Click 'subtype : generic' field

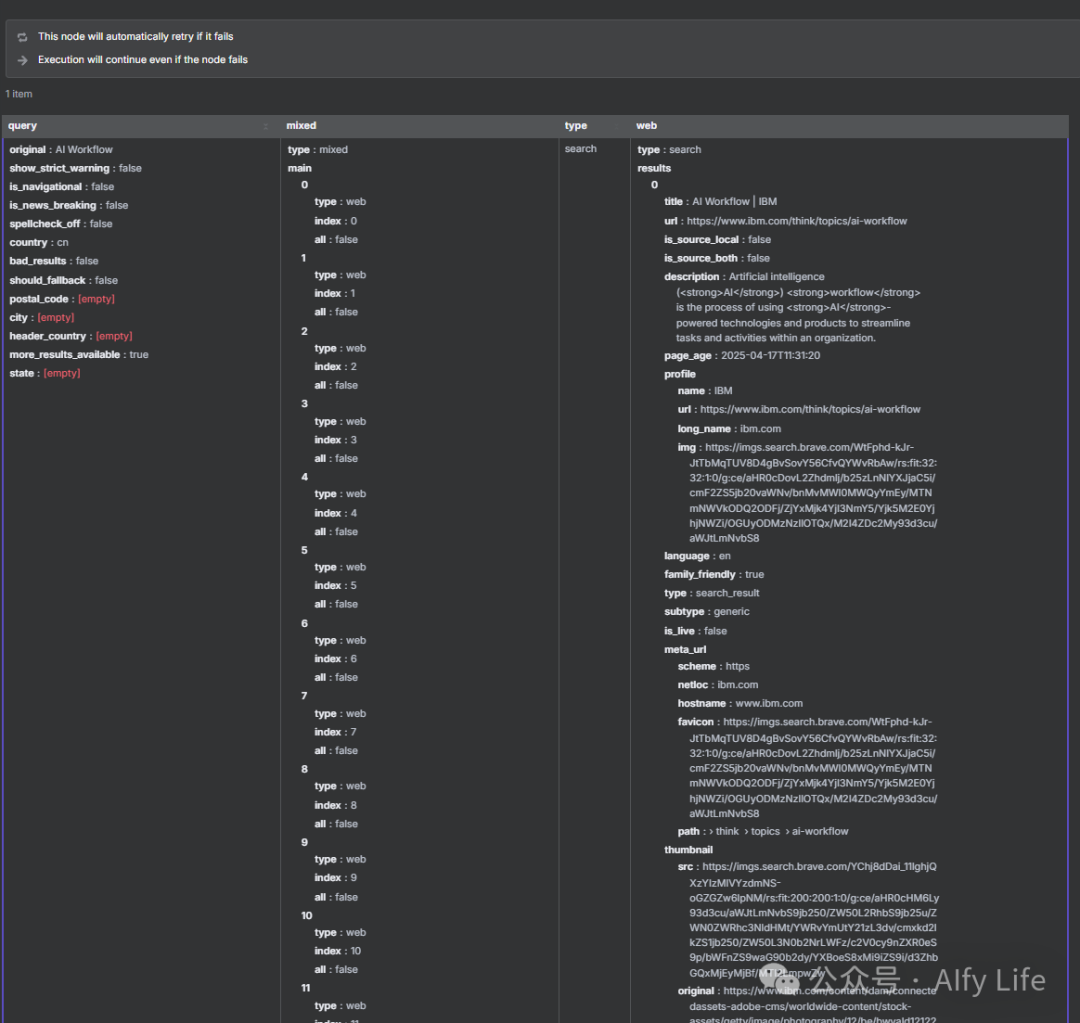pyautogui.click(x=707, y=612)
